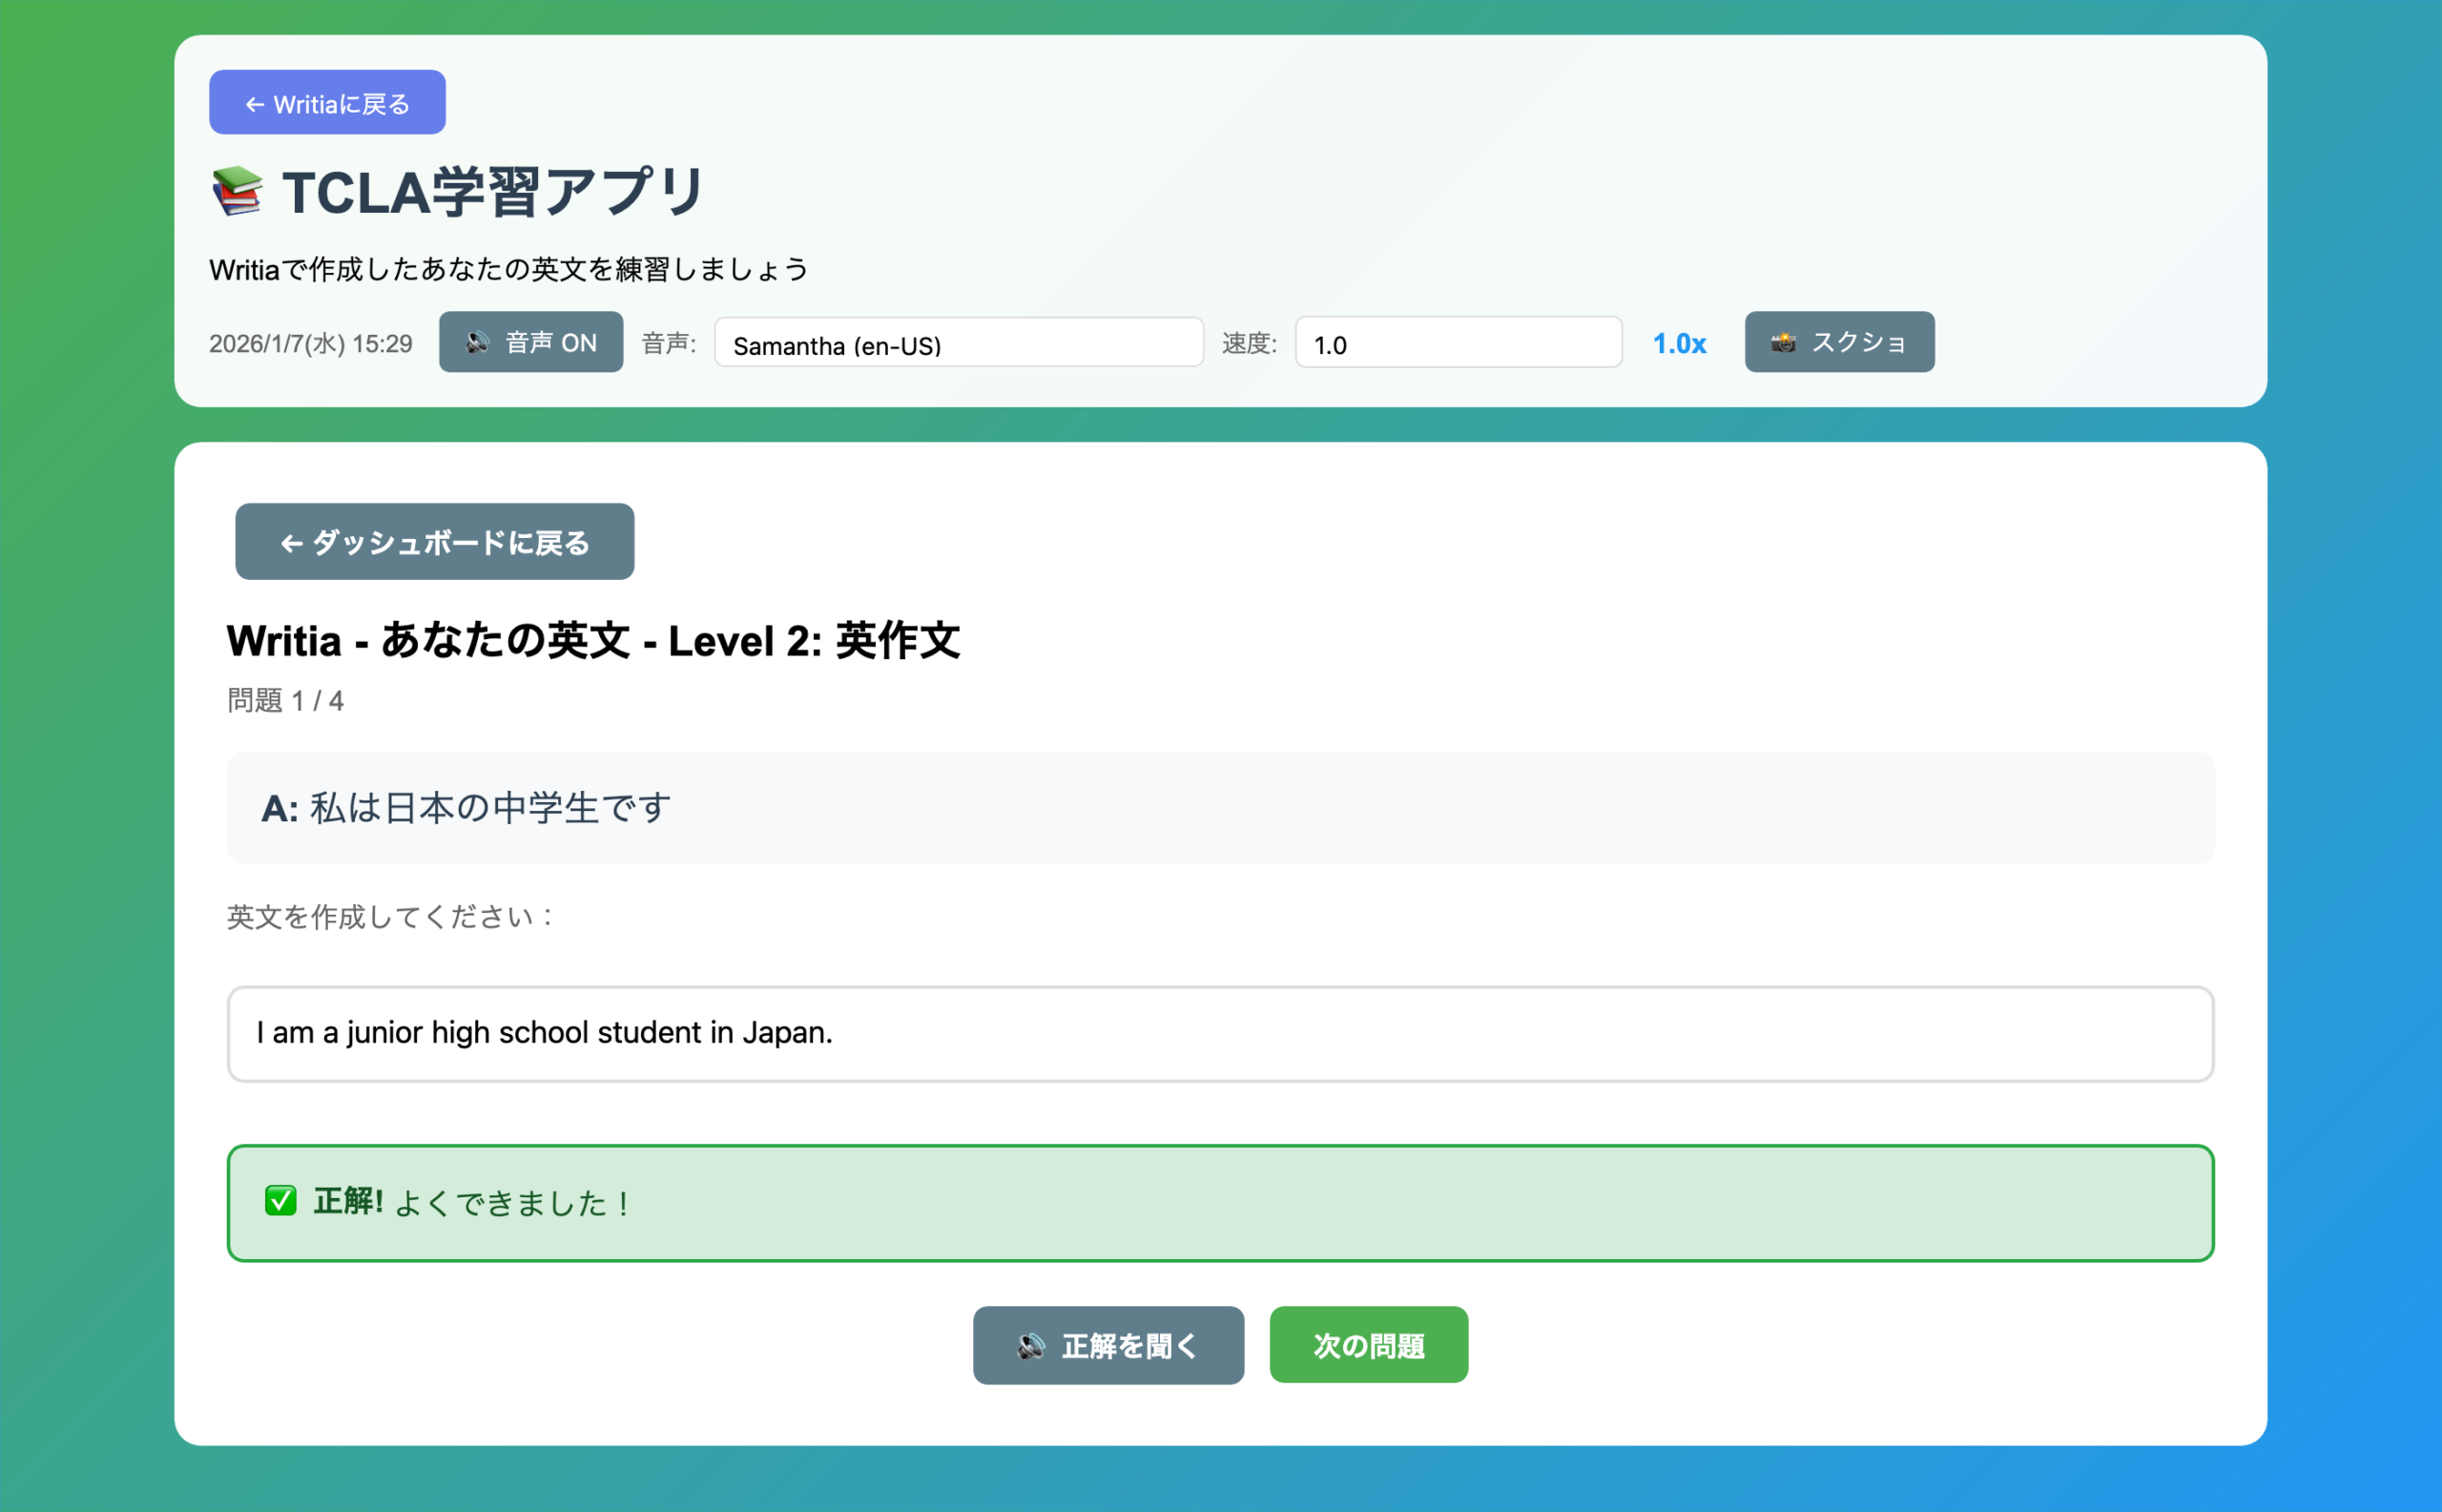The height and width of the screenshot is (1512, 2442).
Task: Click the green checkmark icon beside 正解!
Action: tap(281, 1201)
